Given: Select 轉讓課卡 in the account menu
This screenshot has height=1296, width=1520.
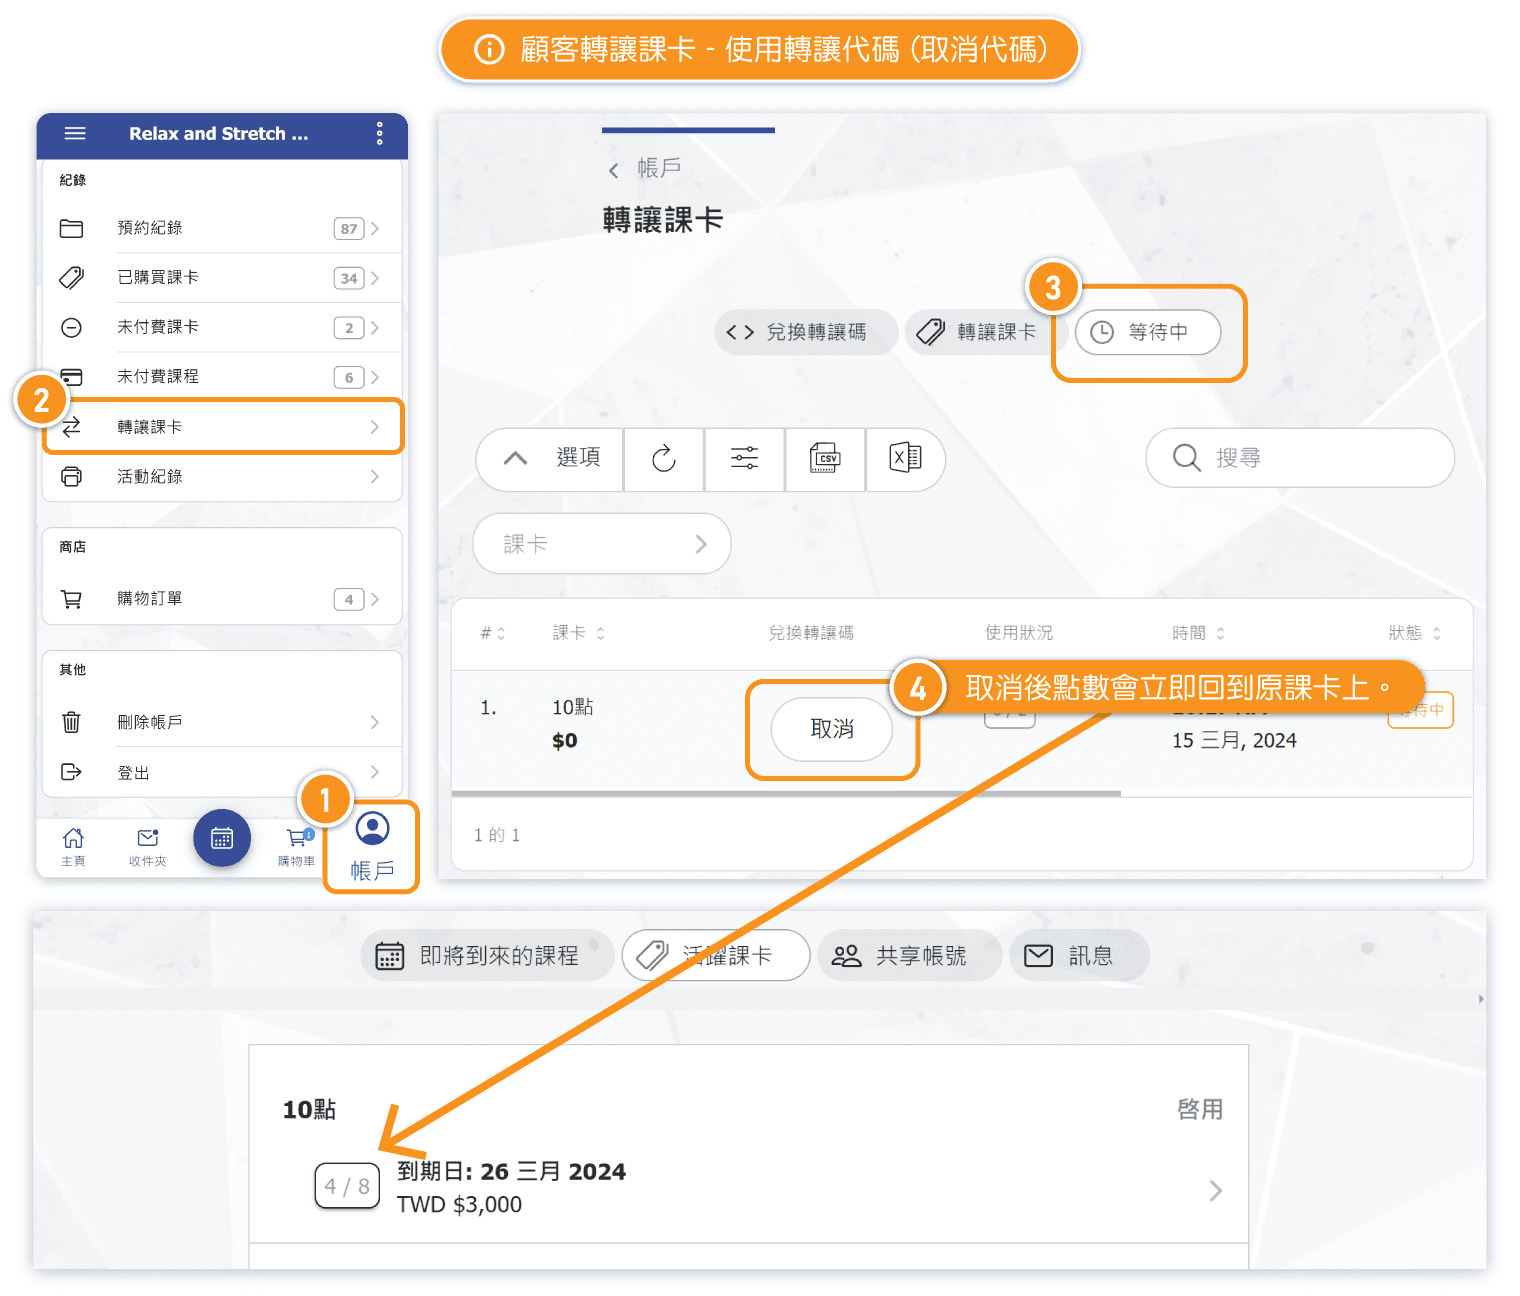Looking at the screenshot, I should (222, 427).
